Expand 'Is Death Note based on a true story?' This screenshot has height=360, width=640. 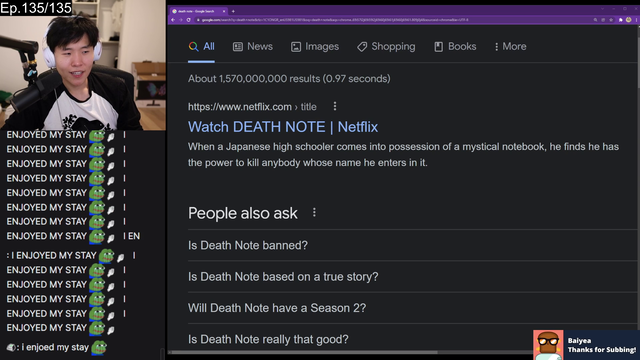tap(412, 277)
